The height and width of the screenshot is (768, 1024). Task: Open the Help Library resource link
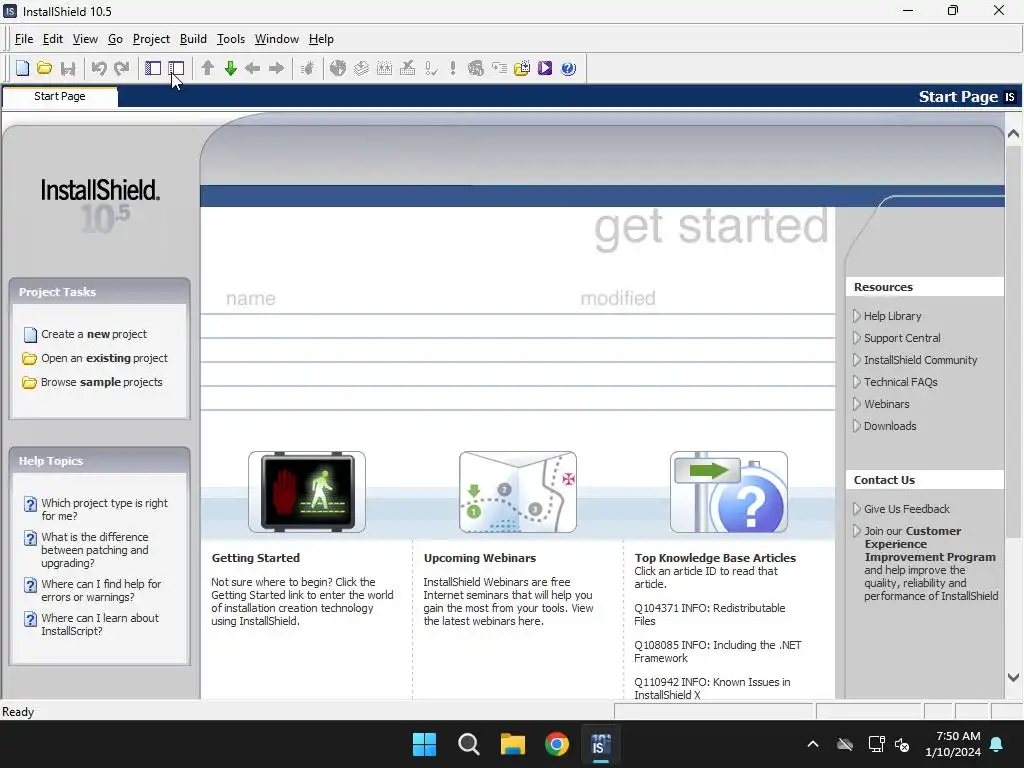click(892, 316)
